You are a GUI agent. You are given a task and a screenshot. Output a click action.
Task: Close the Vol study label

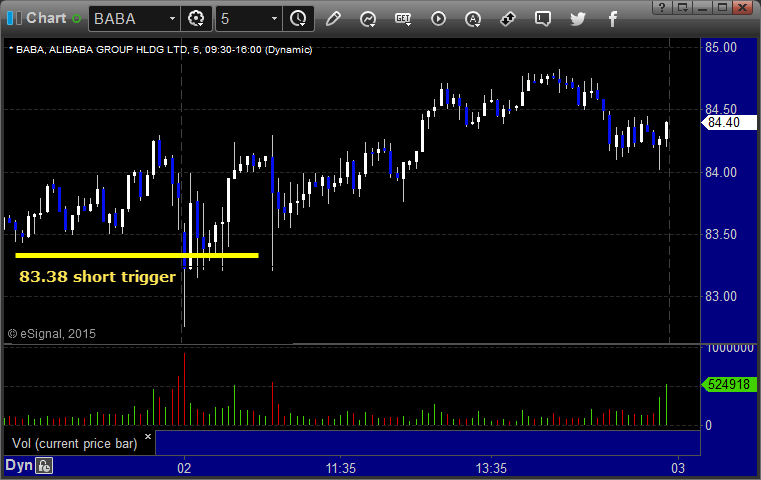pyautogui.click(x=148, y=436)
